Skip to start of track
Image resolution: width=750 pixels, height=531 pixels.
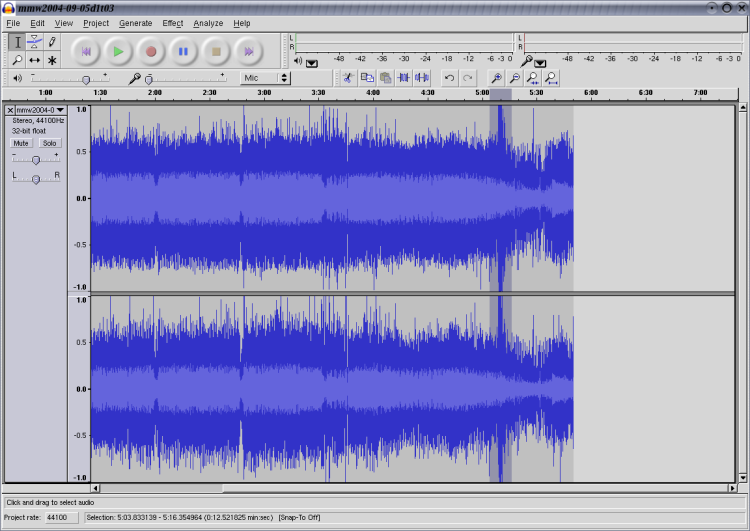tap(86, 51)
